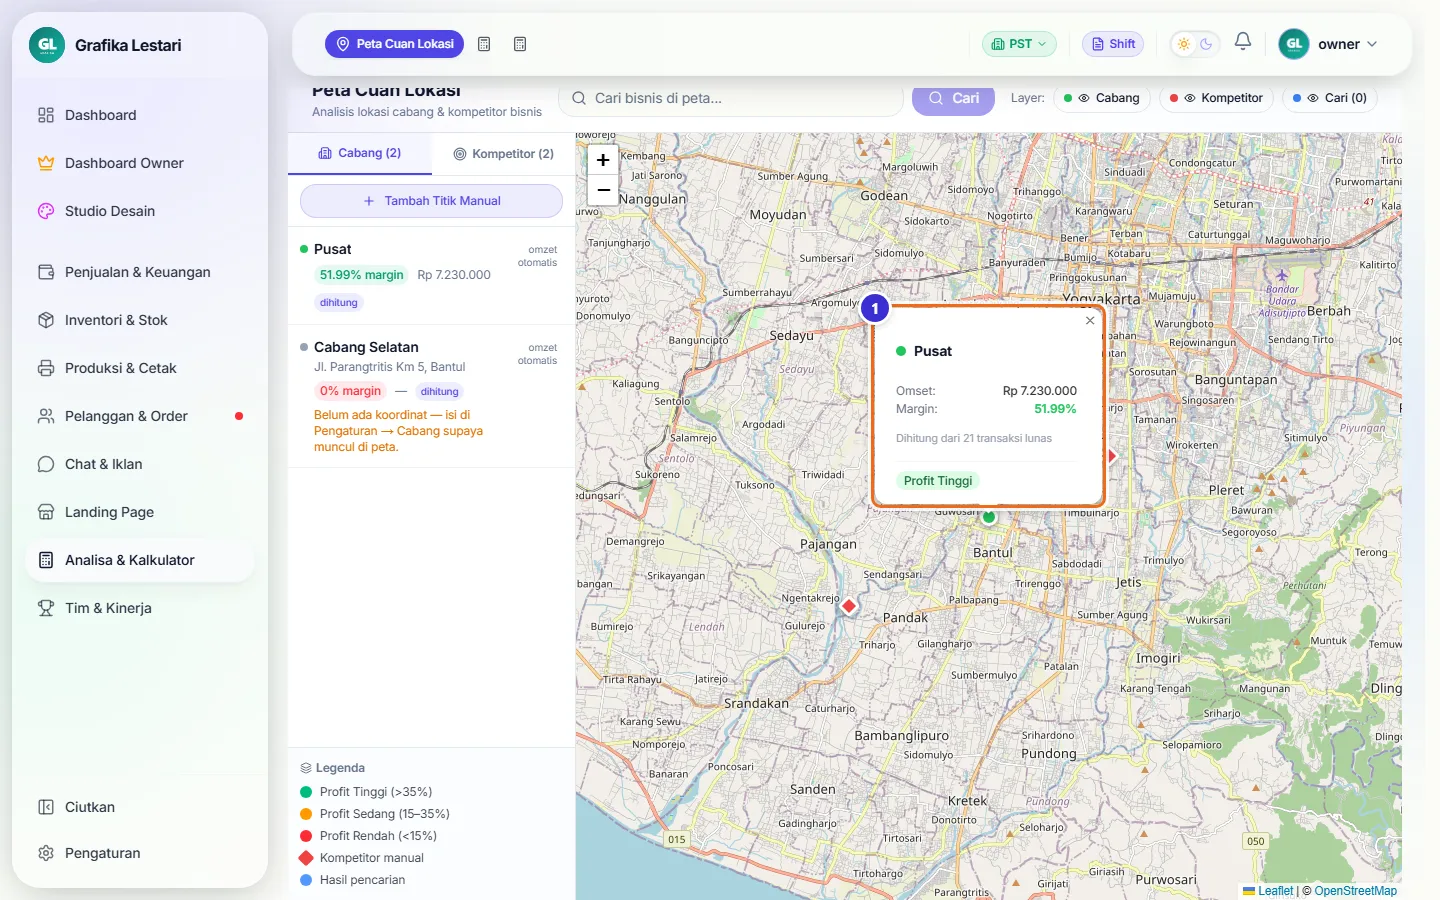1440x900 pixels.
Task: Toggle the Cari (0) layer visibility
Action: [x=1330, y=98]
